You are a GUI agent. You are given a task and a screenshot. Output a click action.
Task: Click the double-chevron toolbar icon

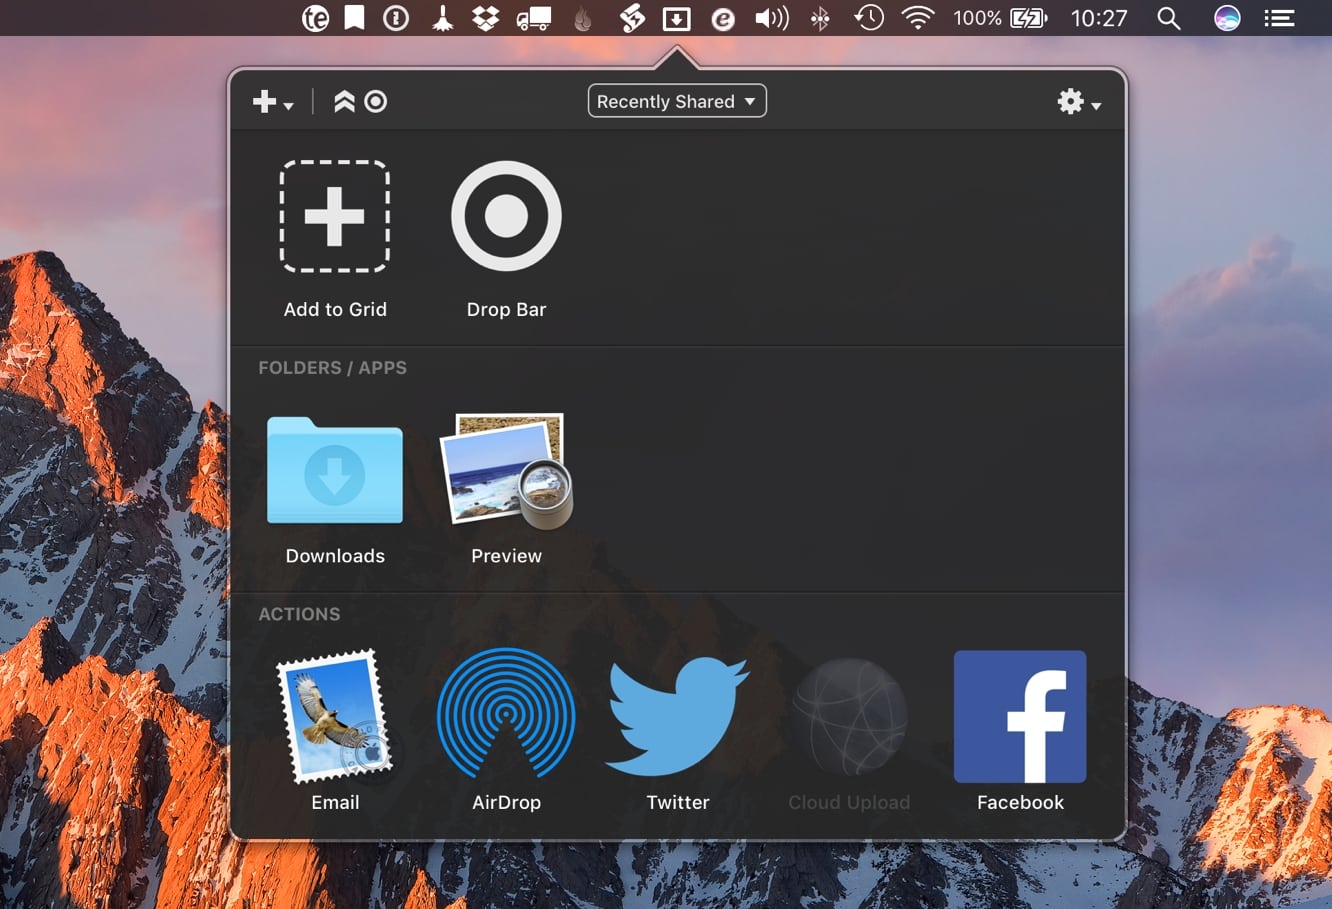point(344,102)
